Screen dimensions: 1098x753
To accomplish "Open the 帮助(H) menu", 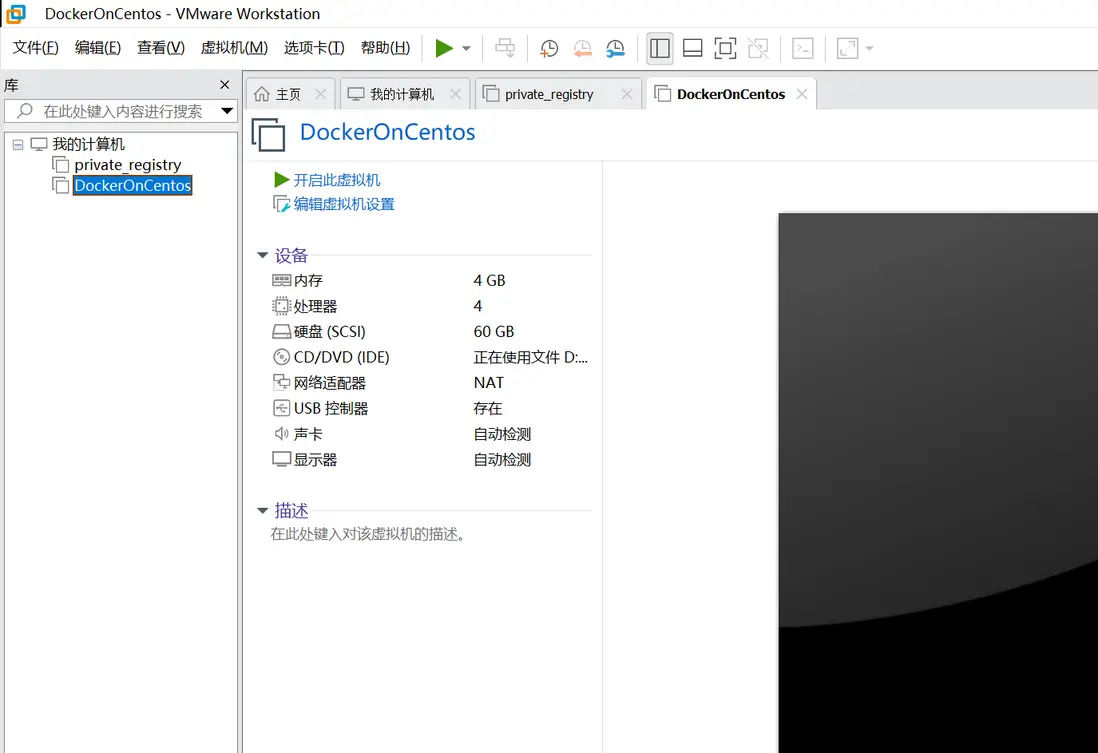I will click(x=385, y=48).
